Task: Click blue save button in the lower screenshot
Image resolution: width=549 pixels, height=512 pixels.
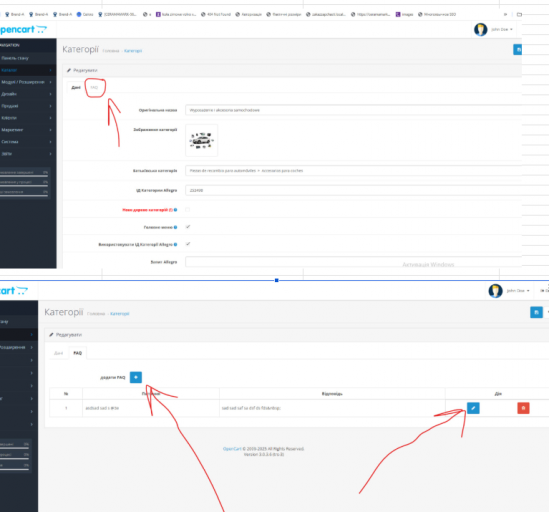Action: 536,312
